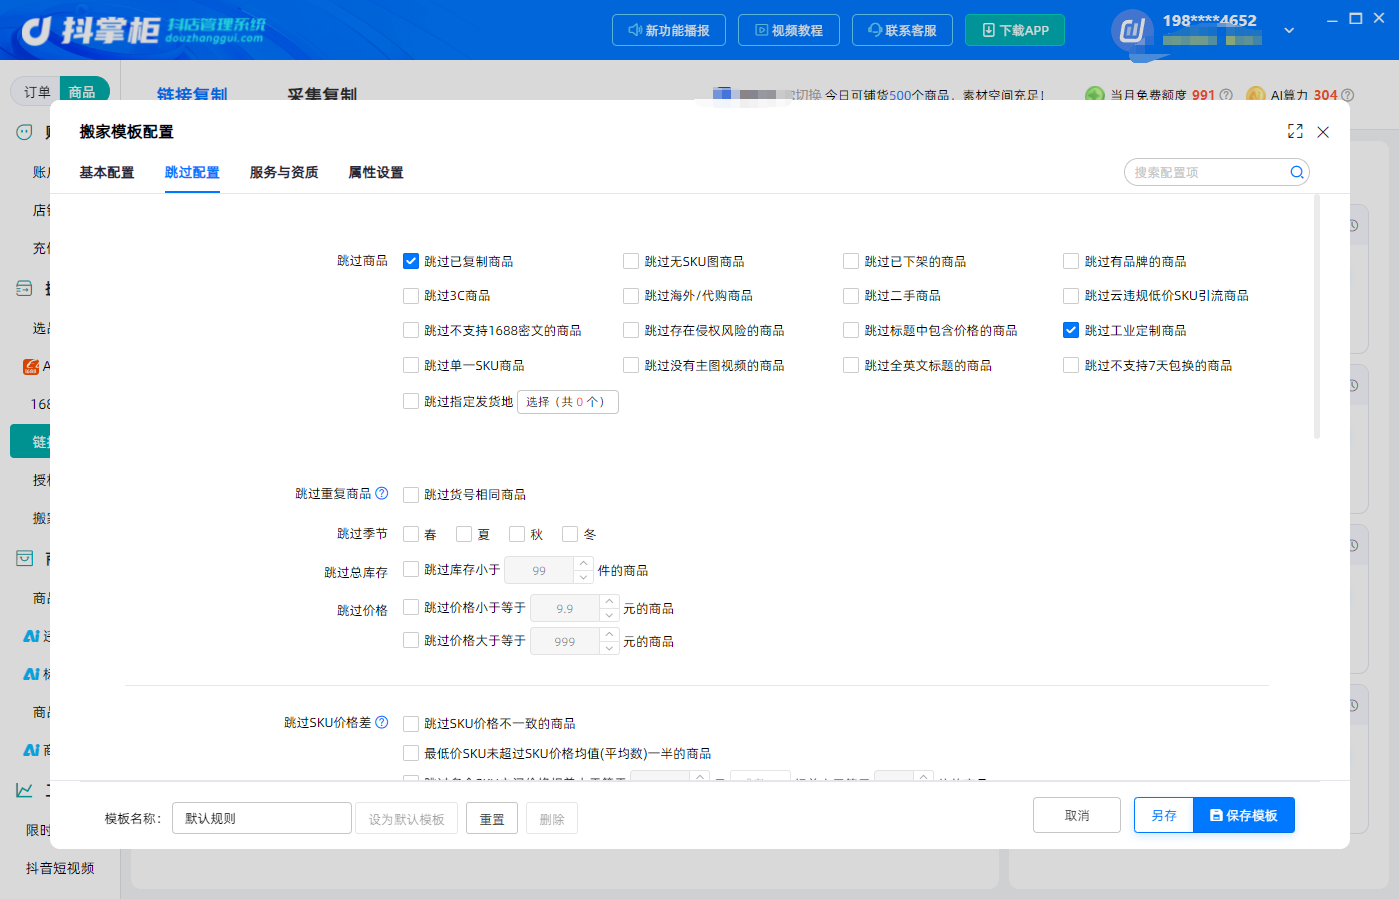1399x899 pixels.
Task: Enable 跳过货号相同商品
Action: pyautogui.click(x=411, y=494)
